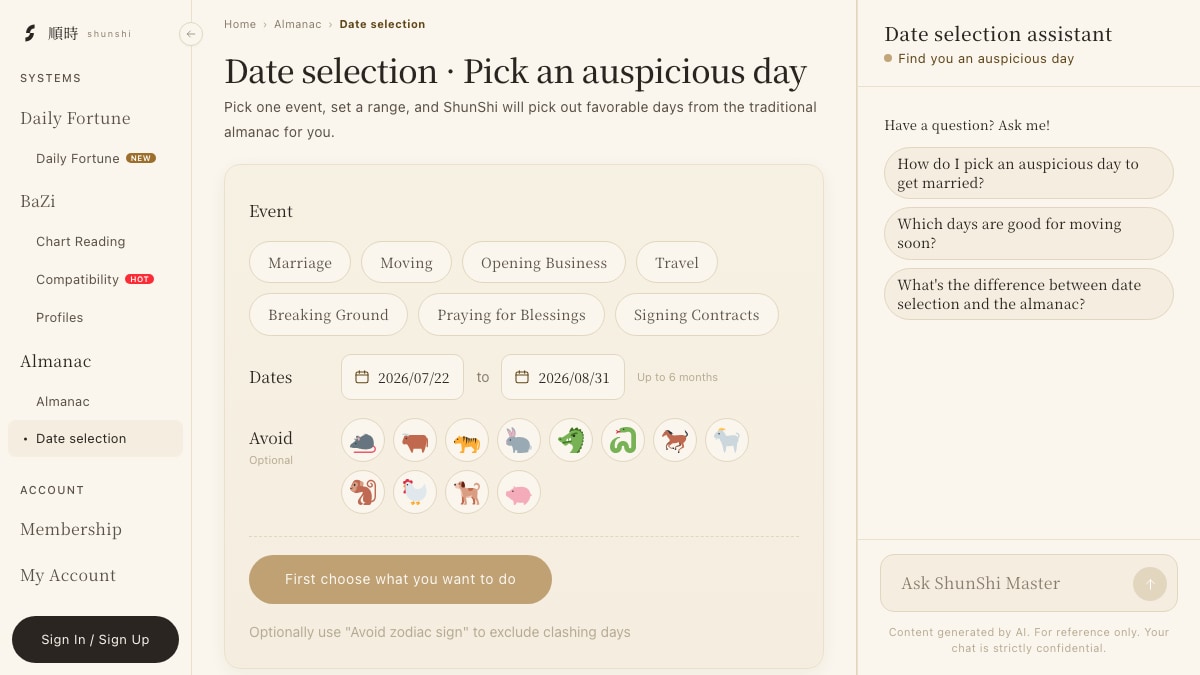Click the send arrow in chat box

(x=1150, y=584)
